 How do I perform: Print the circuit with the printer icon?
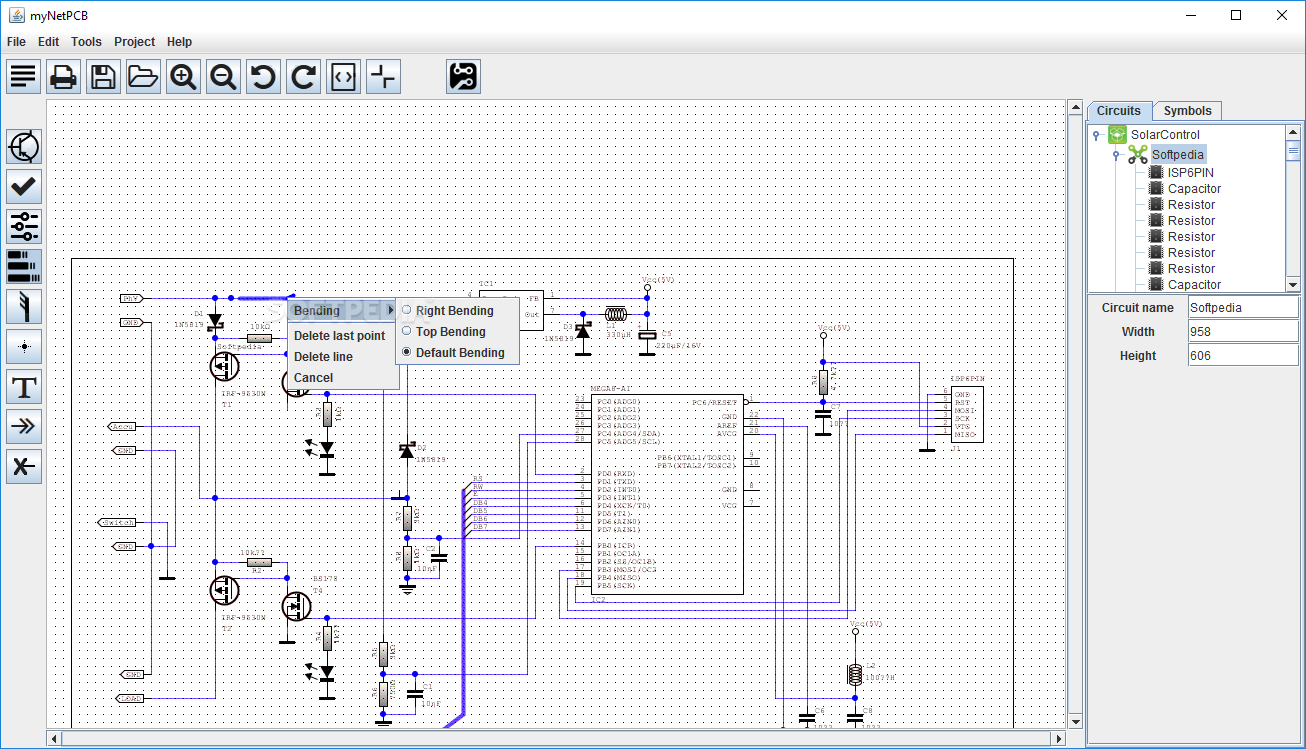tap(63, 76)
